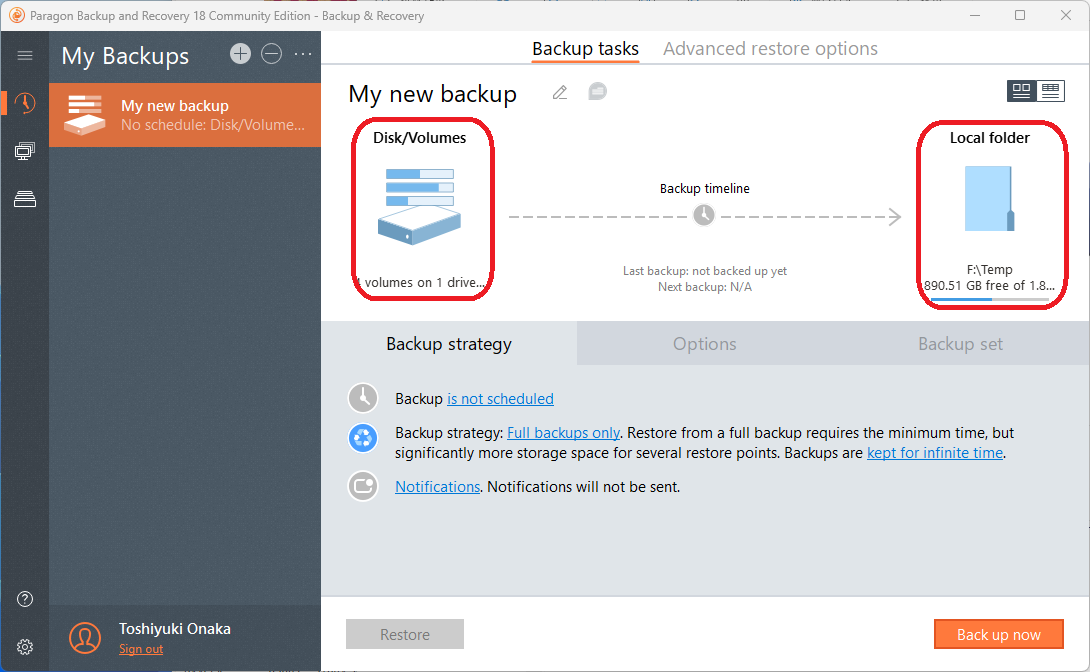The image size is (1090, 672).
Task: Open the Advanced restore options tab
Action: coord(770,49)
